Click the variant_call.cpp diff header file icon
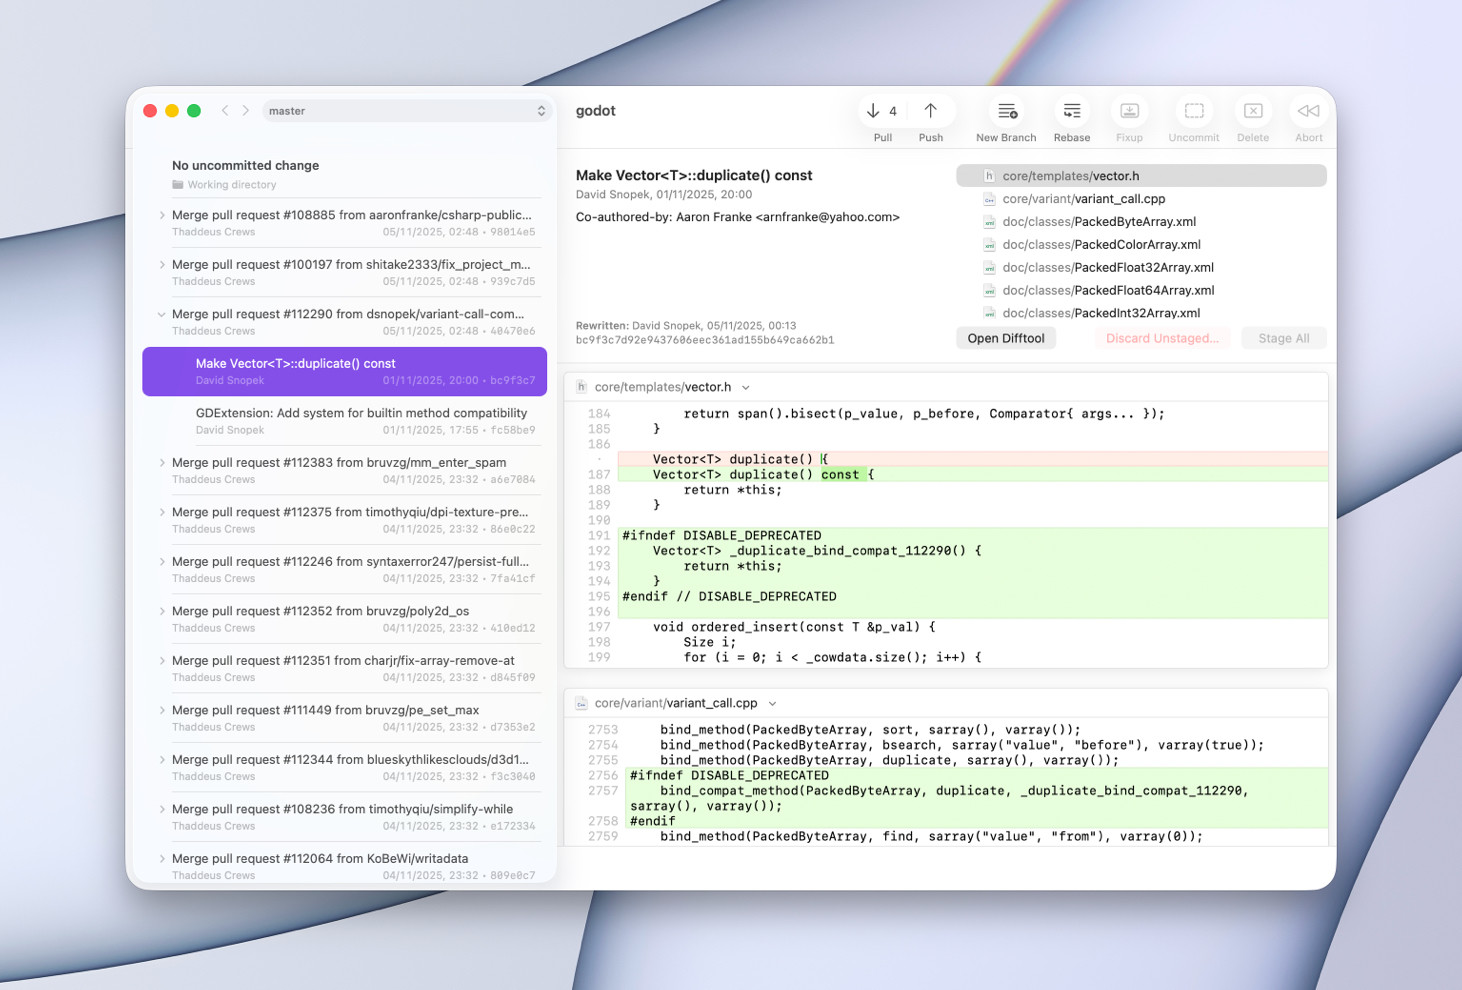The height and width of the screenshot is (990, 1462). (581, 704)
